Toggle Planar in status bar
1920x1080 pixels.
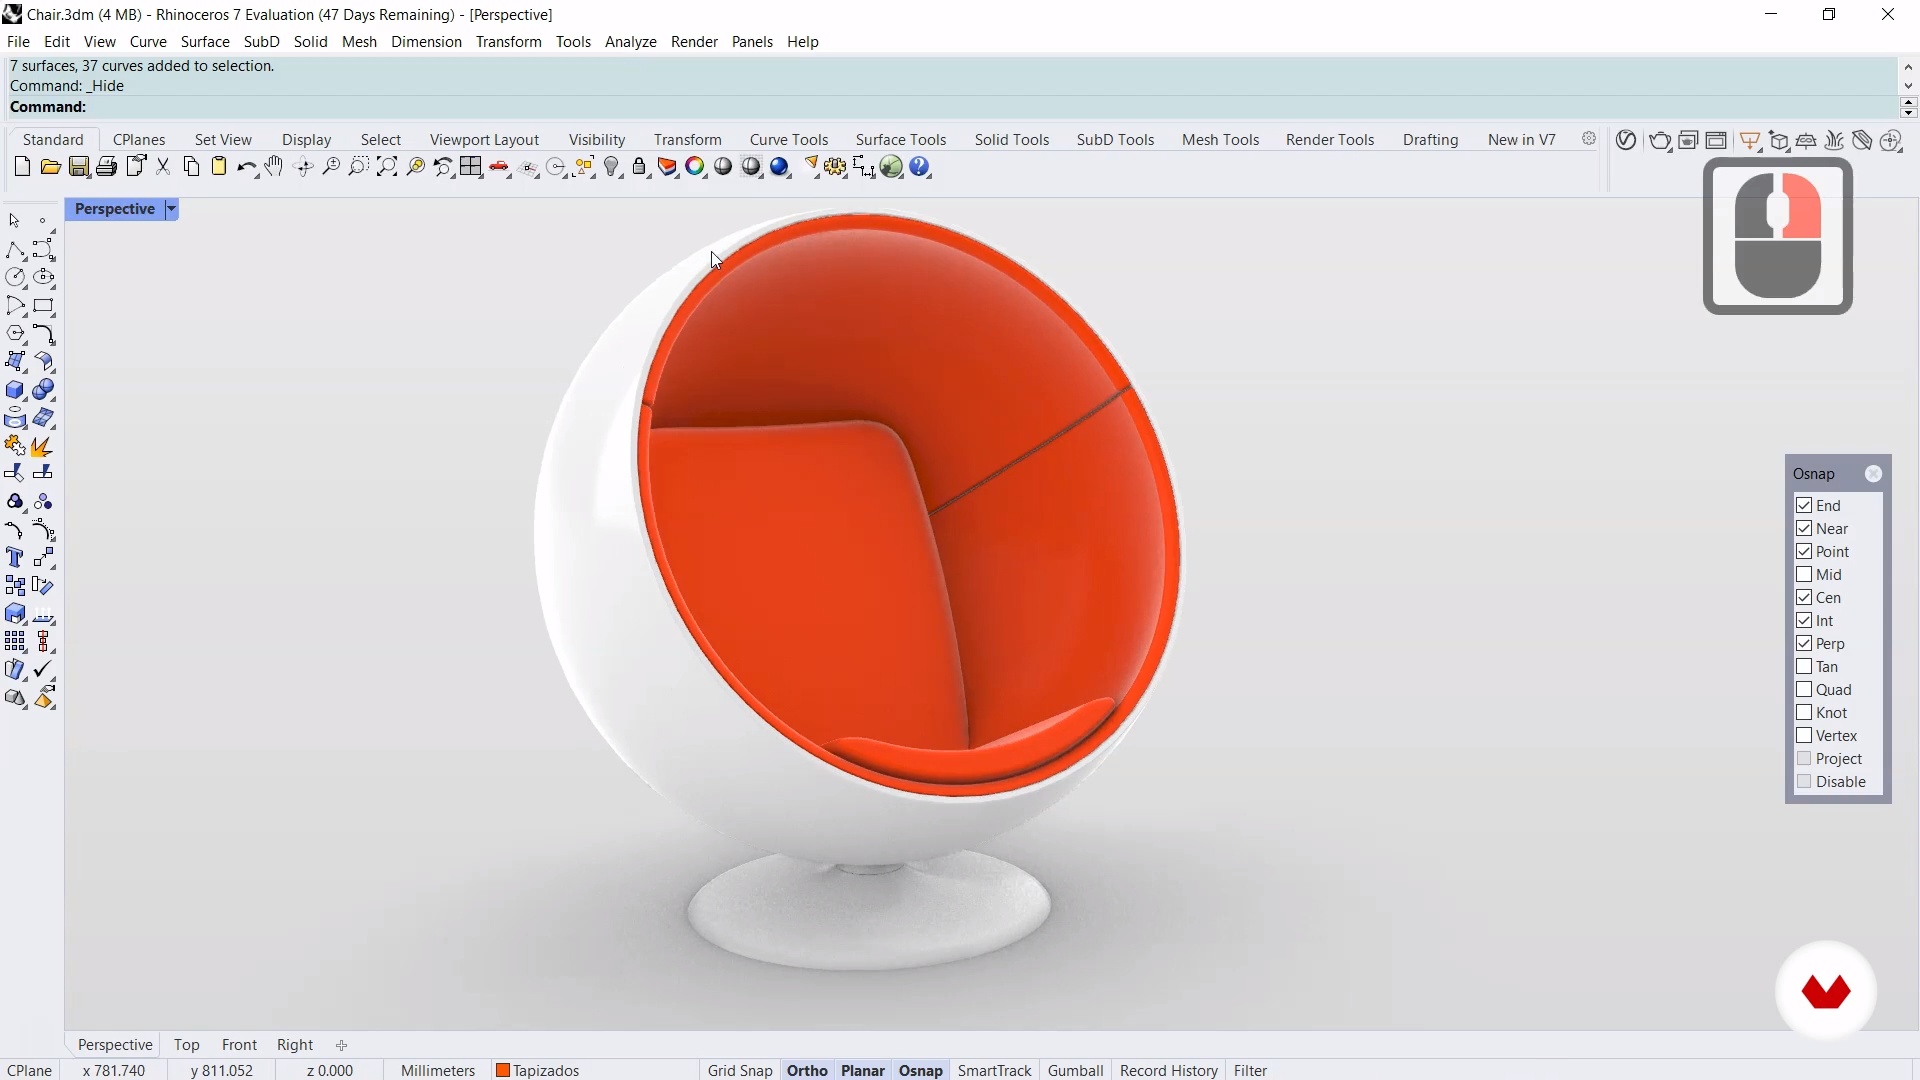tap(863, 1070)
